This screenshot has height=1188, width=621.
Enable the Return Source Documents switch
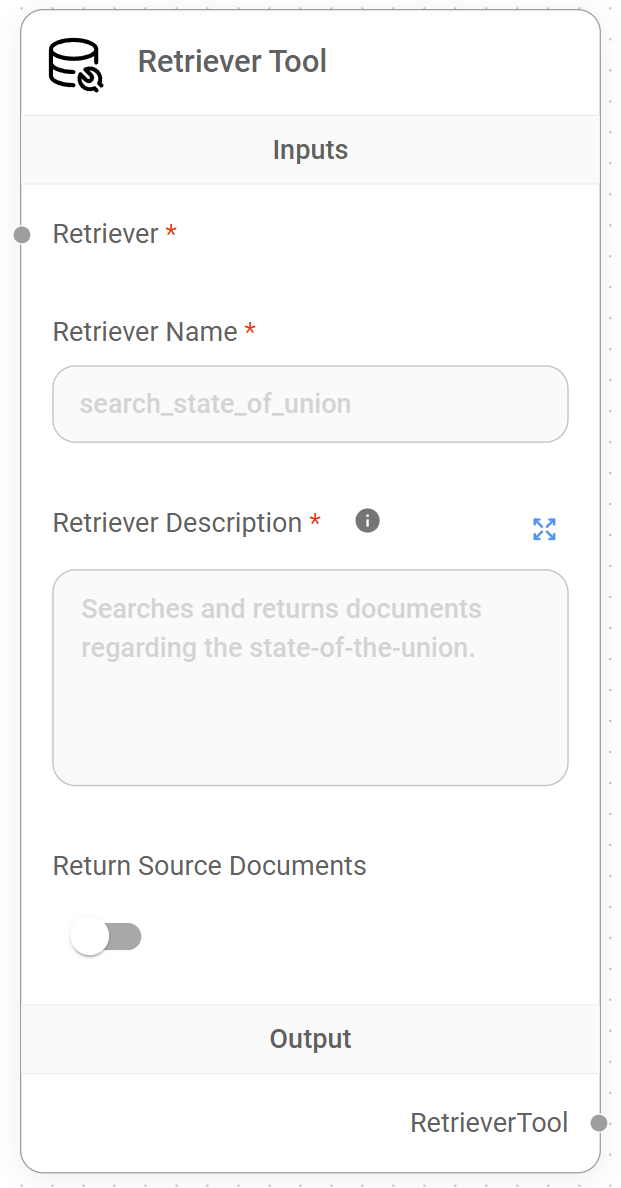pyautogui.click(x=106, y=937)
